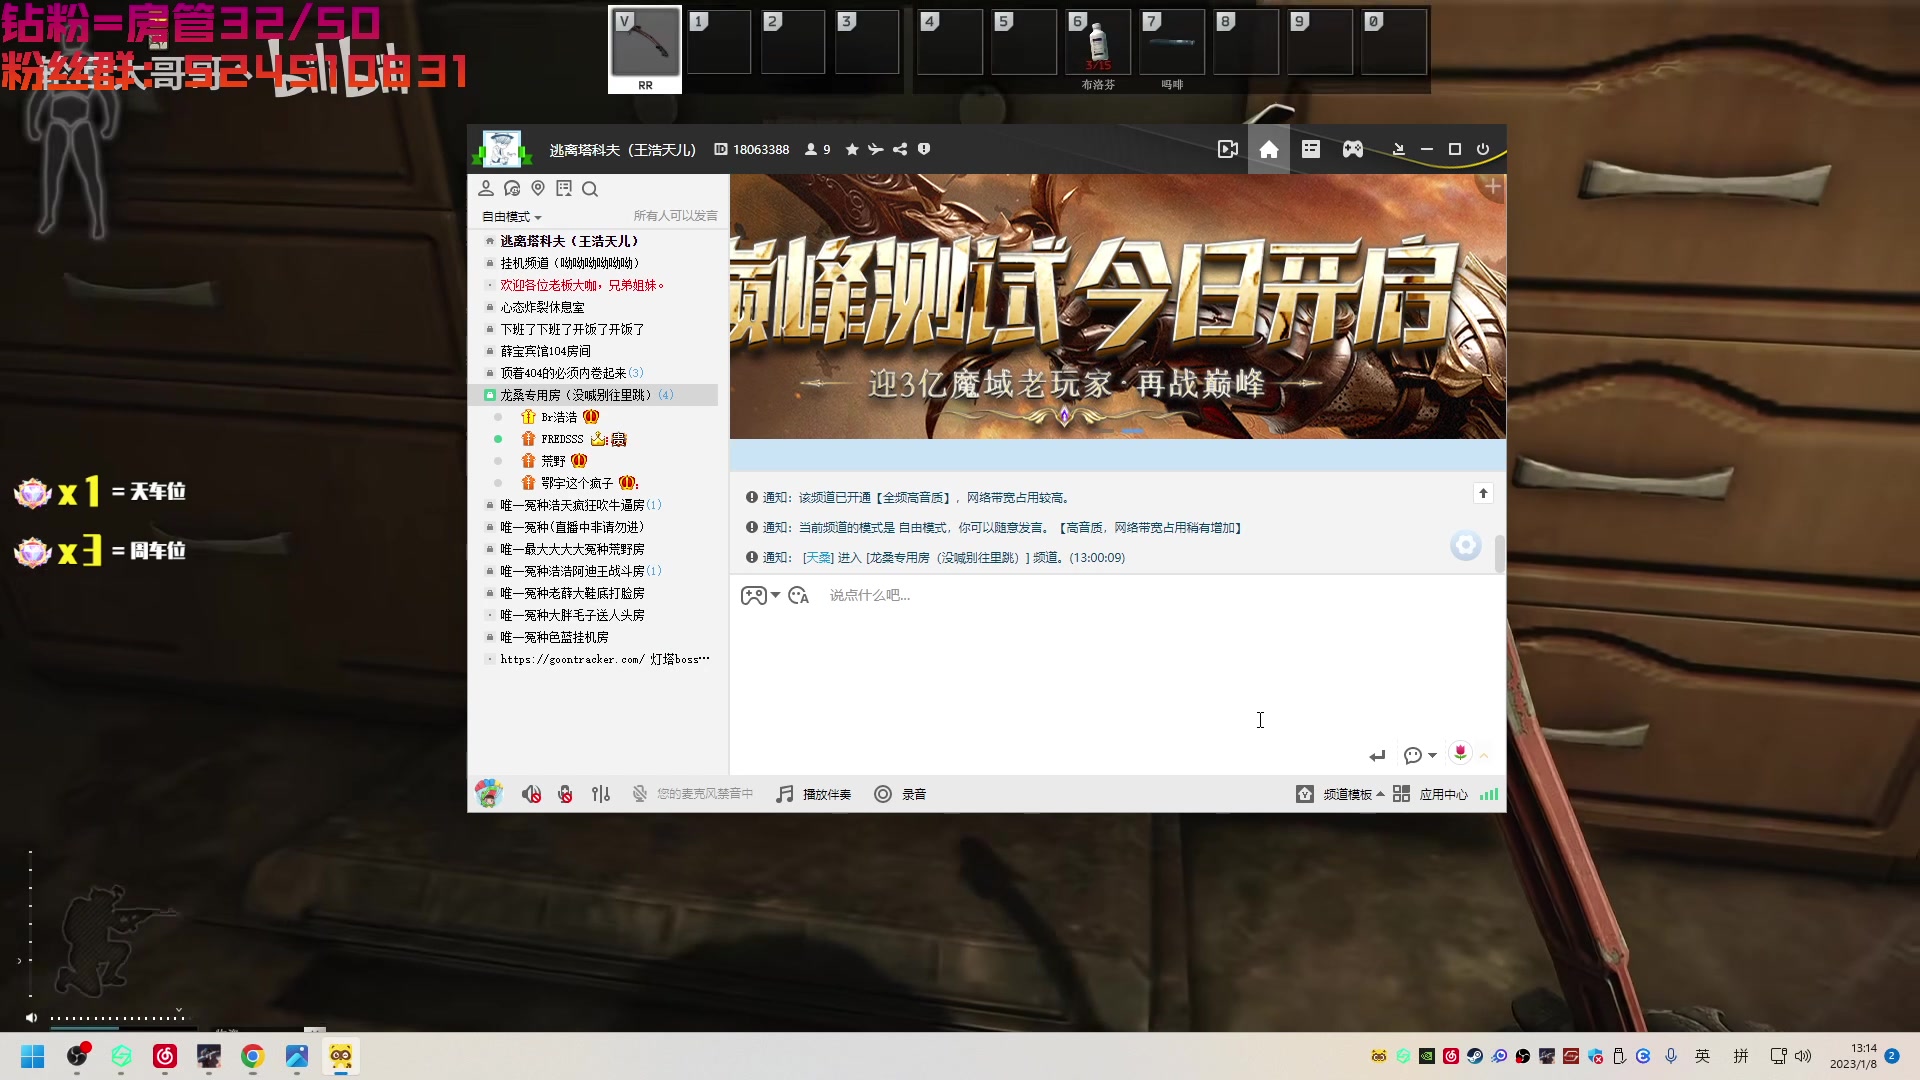Click the scroll-to-top arrow in chat area

(x=1483, y=493)
